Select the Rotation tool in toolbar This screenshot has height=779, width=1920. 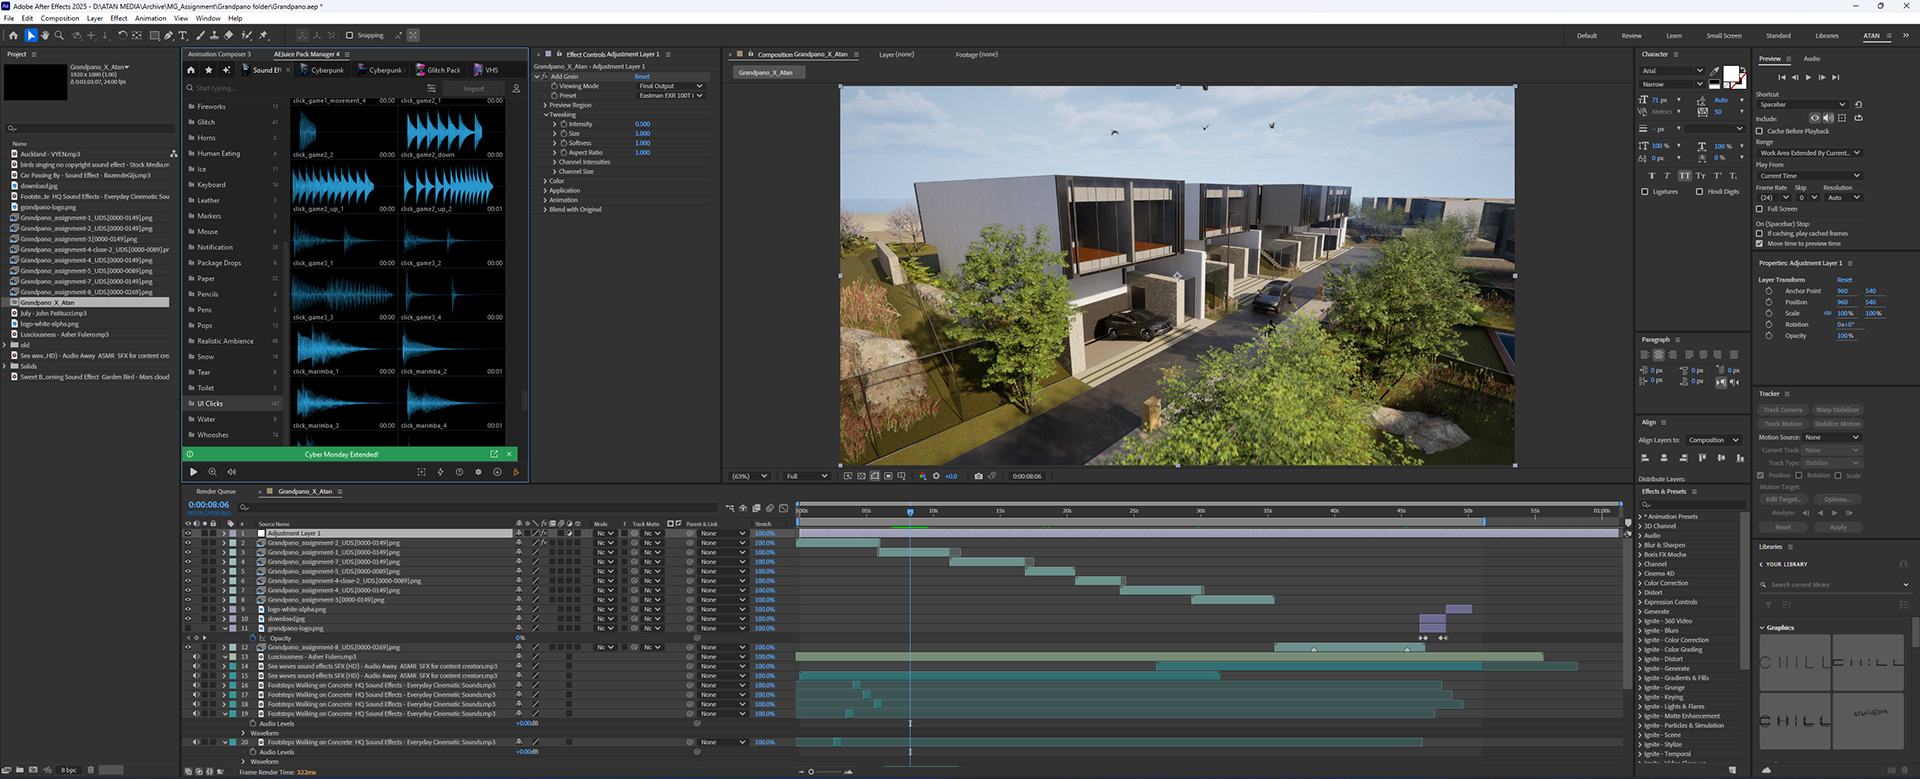point(122,35)
